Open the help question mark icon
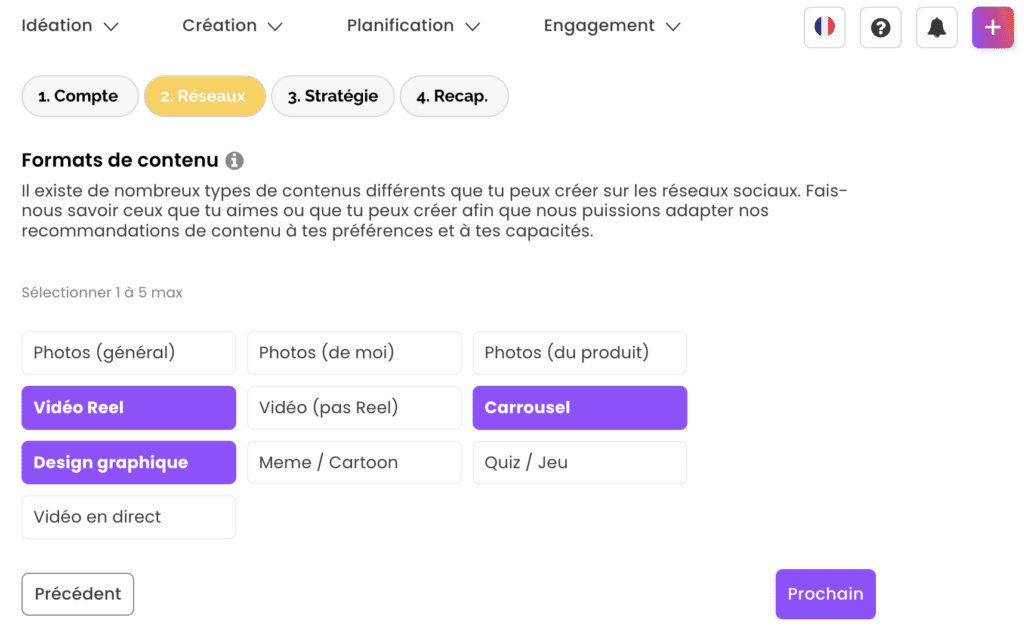The height and width of the screenshot is (639, 1024). click(x=880, y=27)
